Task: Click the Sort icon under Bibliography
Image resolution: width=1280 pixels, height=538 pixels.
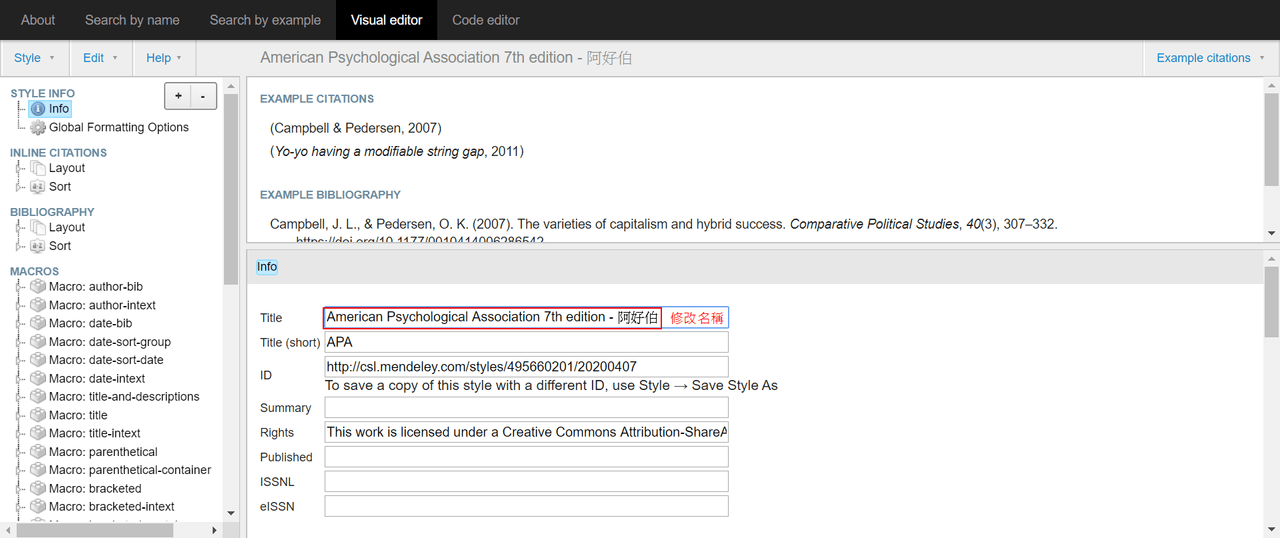Action: [x=38, y=246]
